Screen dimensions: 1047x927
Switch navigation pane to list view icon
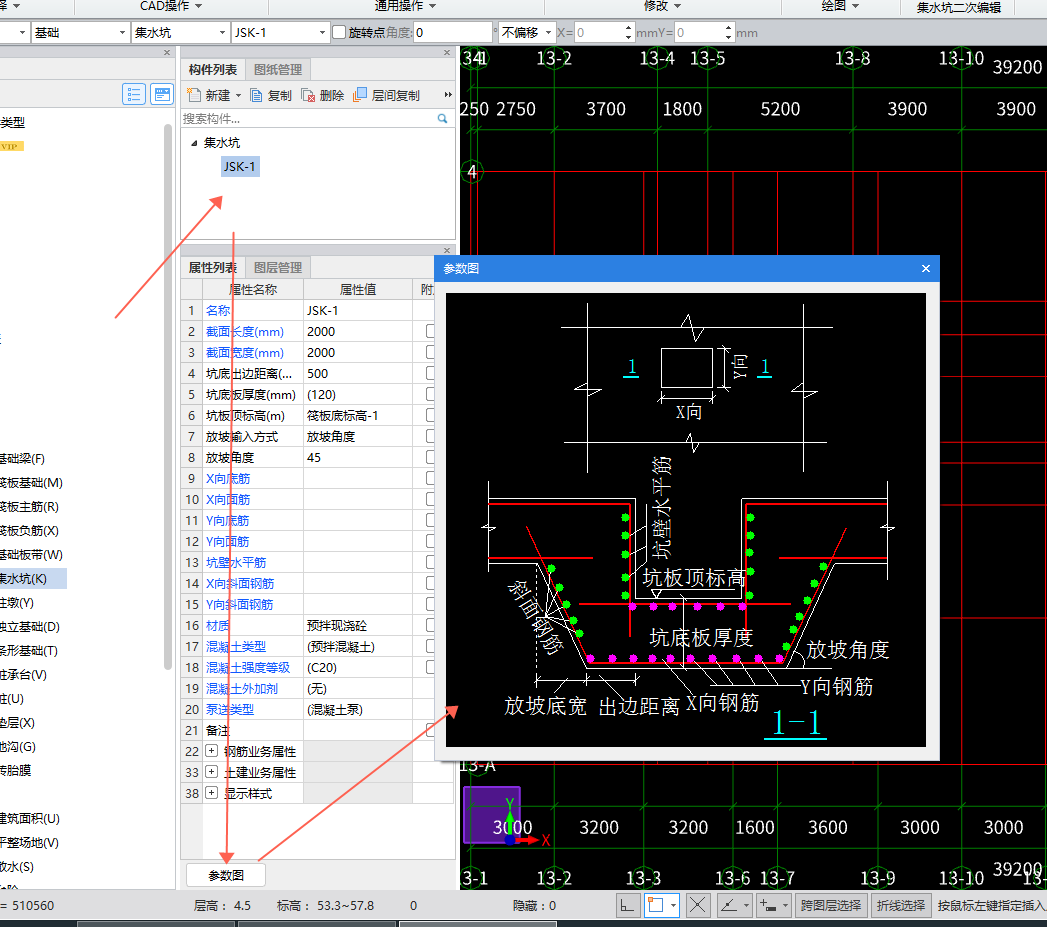point(134,95)
